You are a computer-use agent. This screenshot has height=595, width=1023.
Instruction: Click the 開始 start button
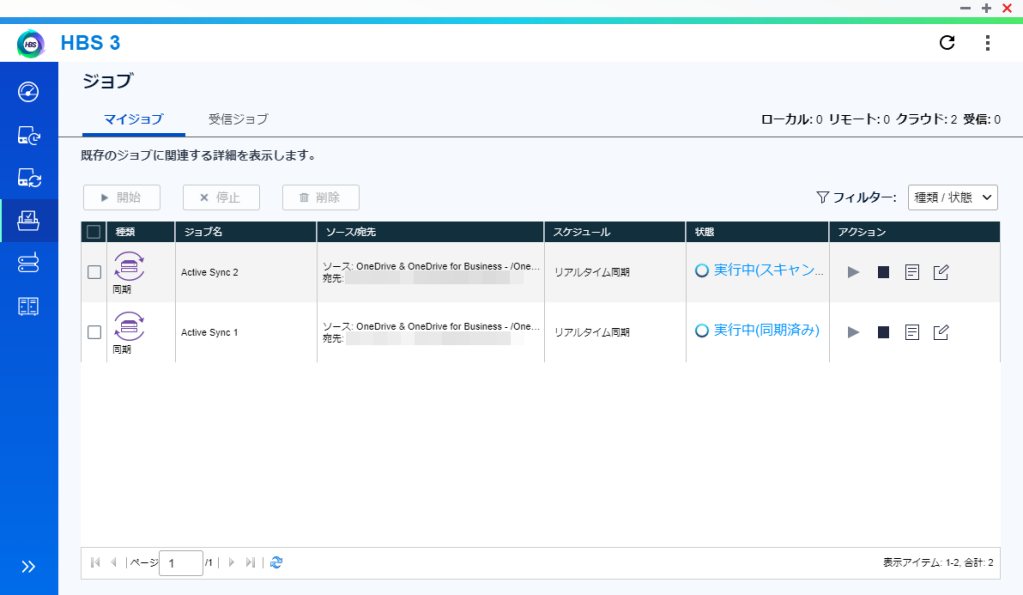tap(121, 198)
